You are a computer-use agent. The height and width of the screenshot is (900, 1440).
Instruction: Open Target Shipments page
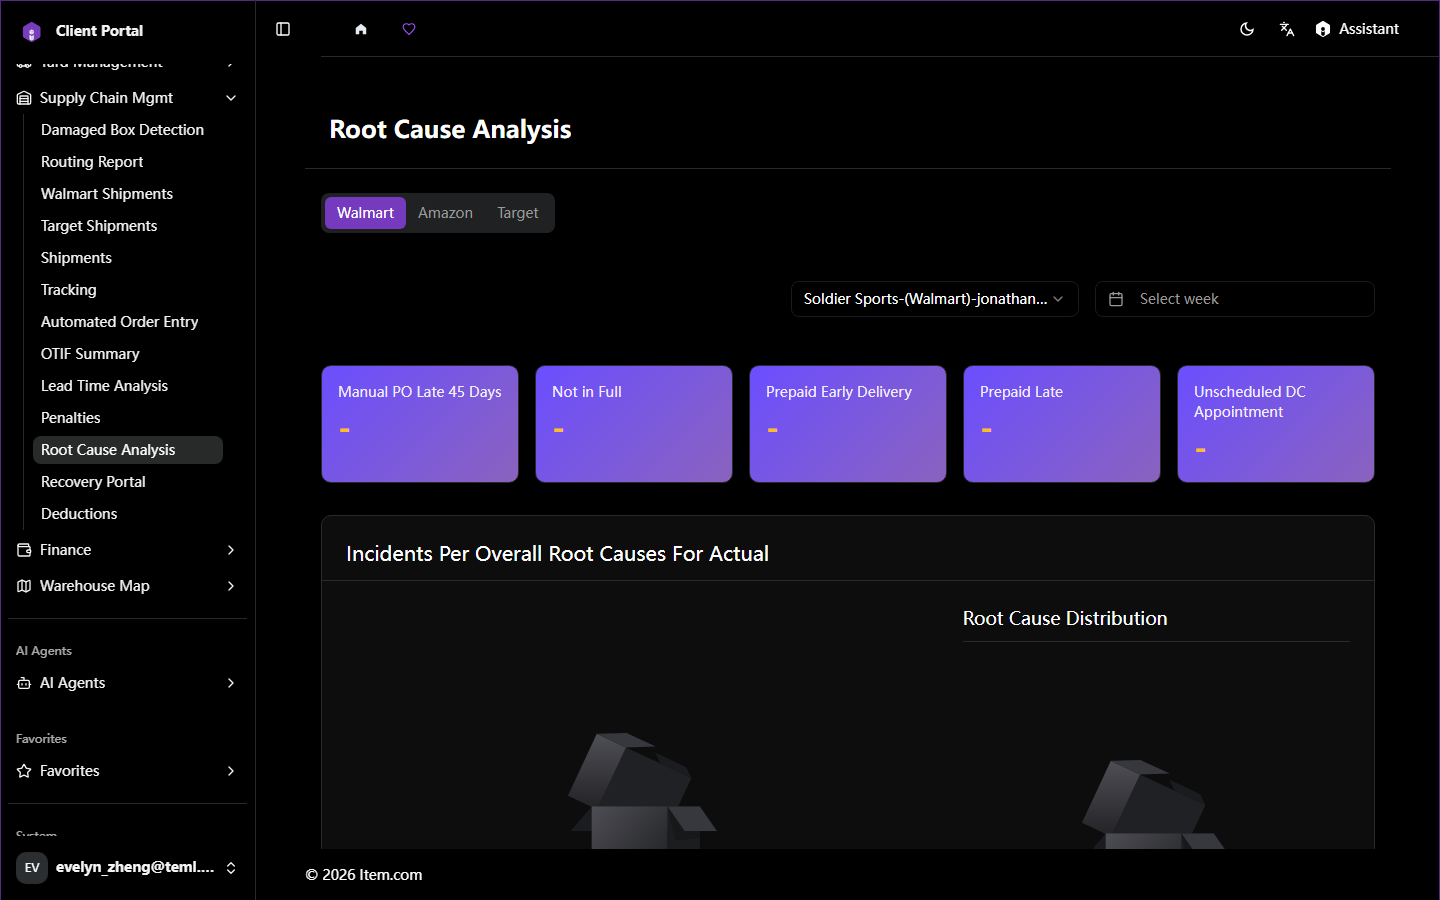pyautogui.click(x=128, y=226)
